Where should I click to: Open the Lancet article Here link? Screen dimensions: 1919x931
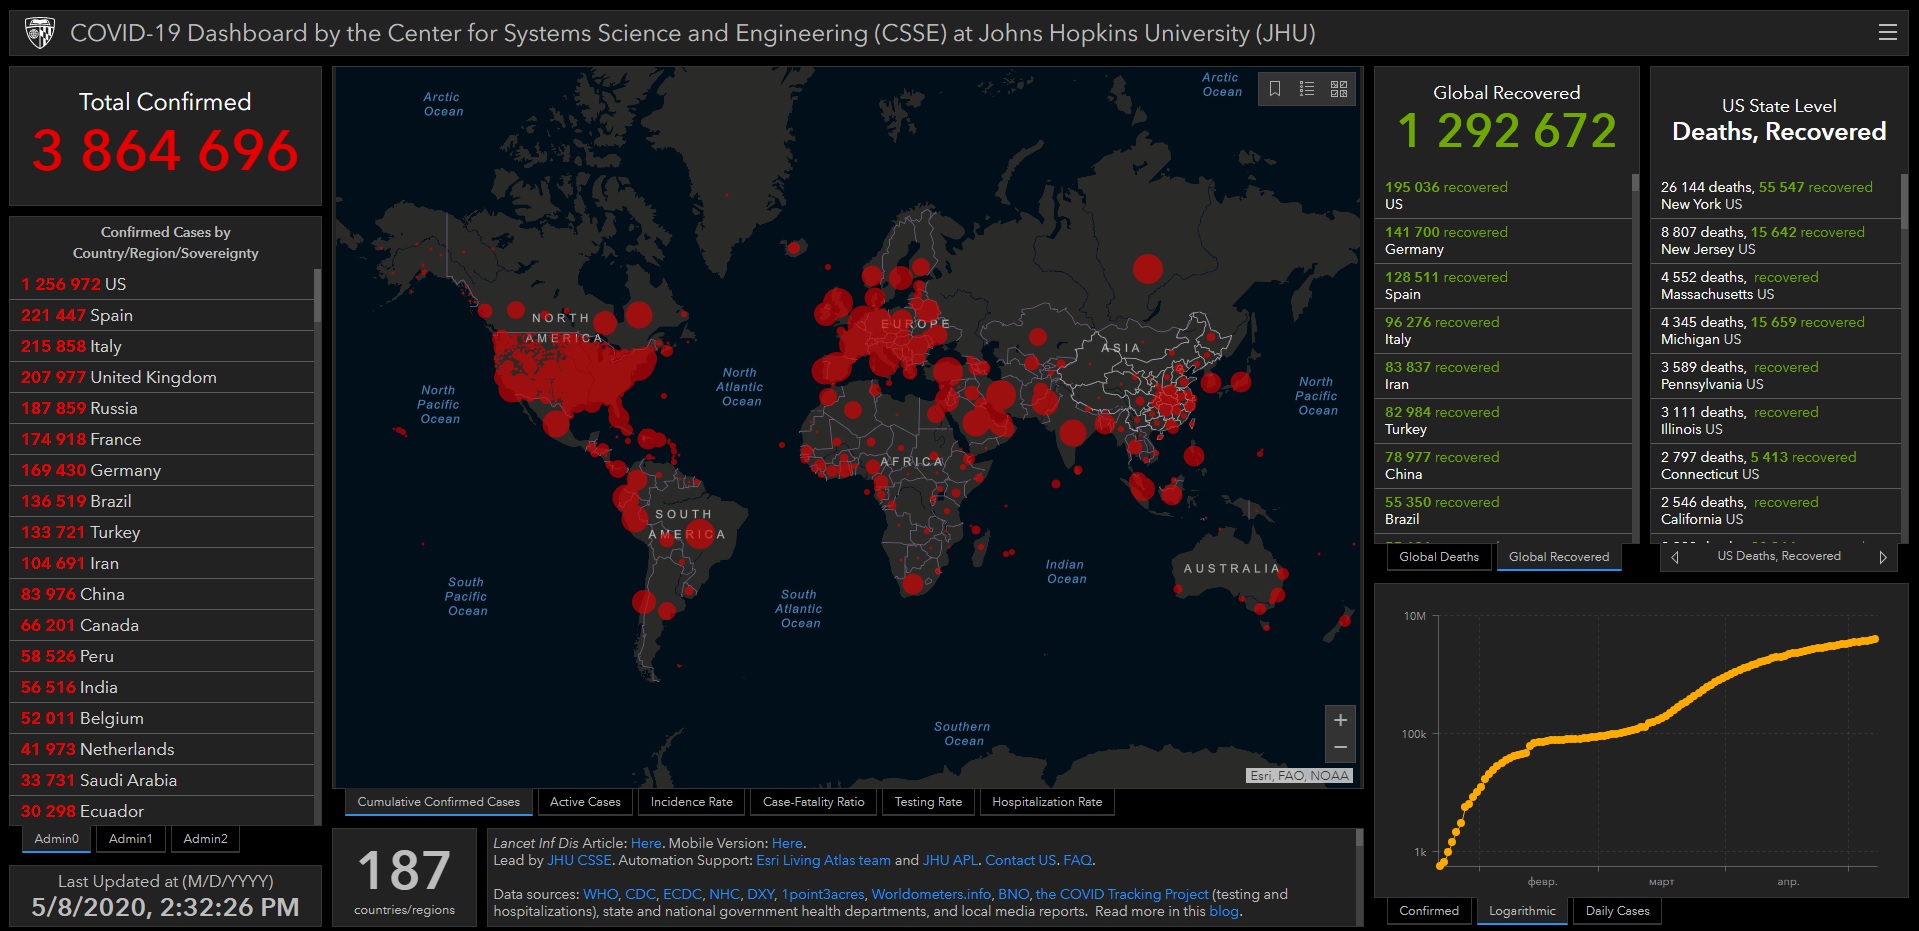(x=646, y=843)
